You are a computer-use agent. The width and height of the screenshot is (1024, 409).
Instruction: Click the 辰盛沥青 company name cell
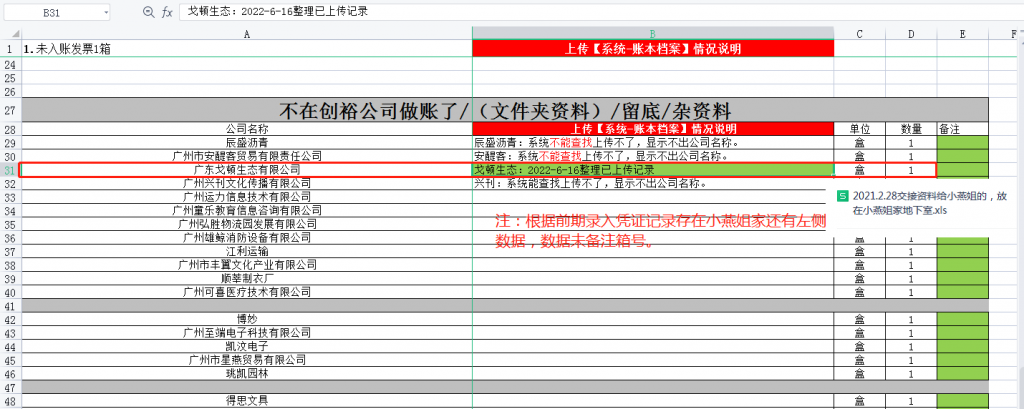click(x=246, y=143)
